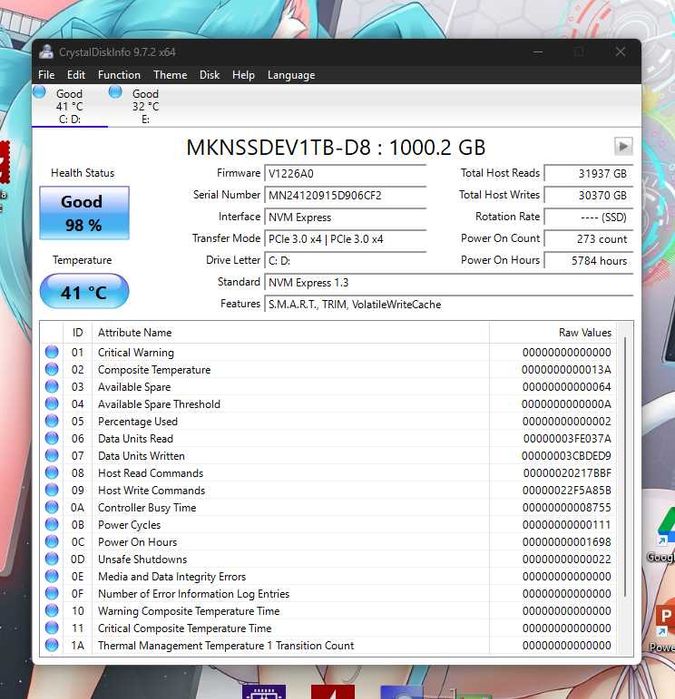Screen dimensions: 675x699
Task: Click the Attribute Name column header
Action: click(291, 333)
